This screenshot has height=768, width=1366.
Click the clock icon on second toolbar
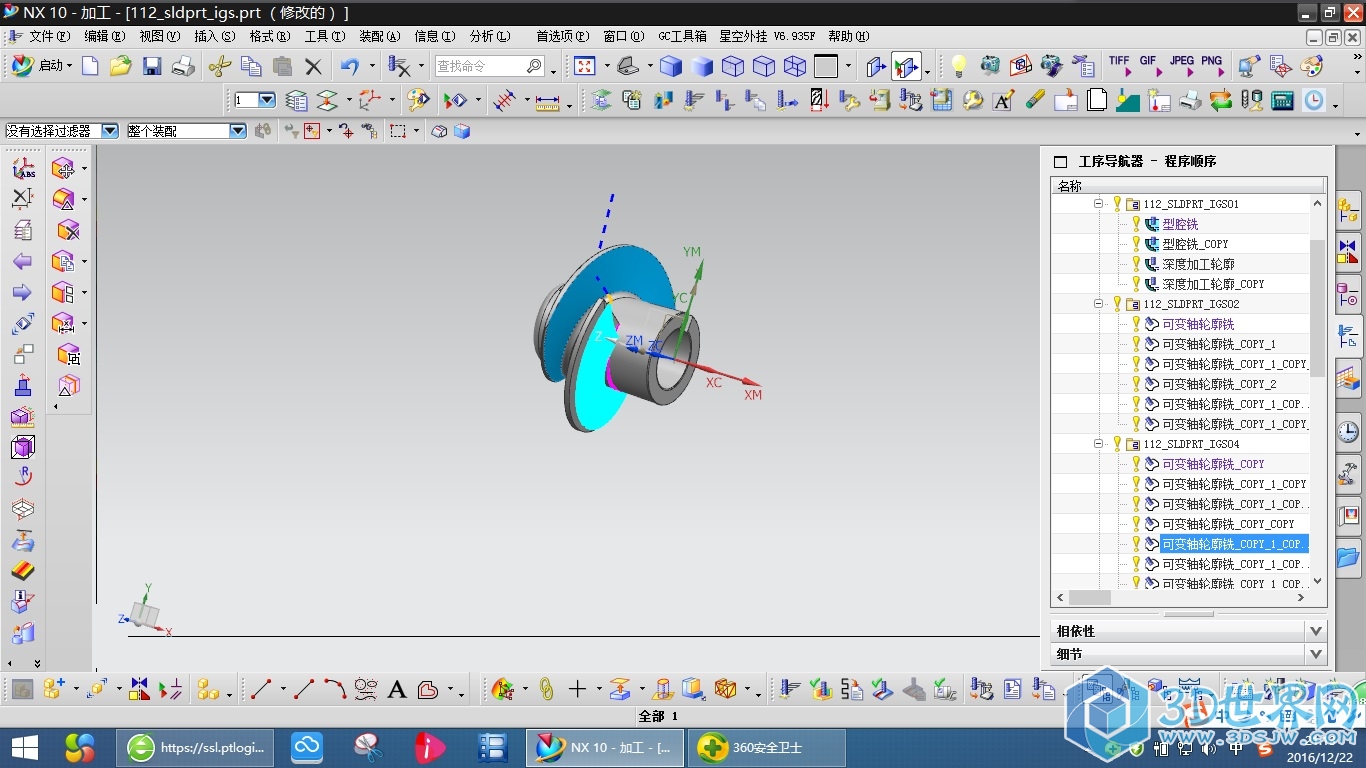[1313, 100]
